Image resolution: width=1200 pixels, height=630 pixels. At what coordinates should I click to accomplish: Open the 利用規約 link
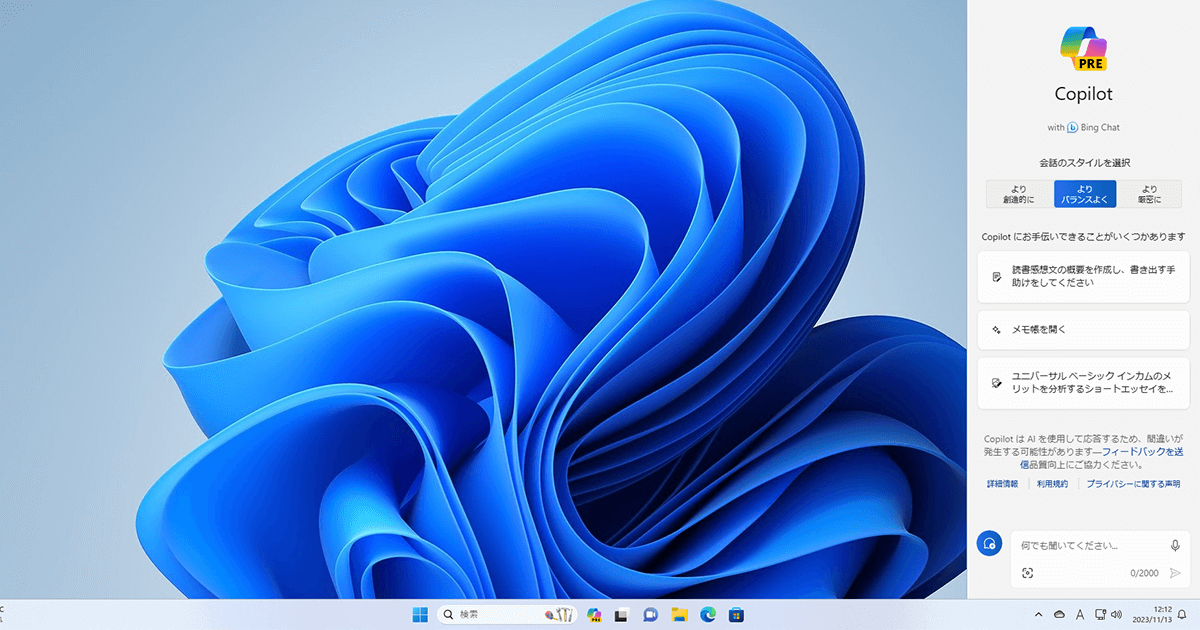pos(1052,484)
